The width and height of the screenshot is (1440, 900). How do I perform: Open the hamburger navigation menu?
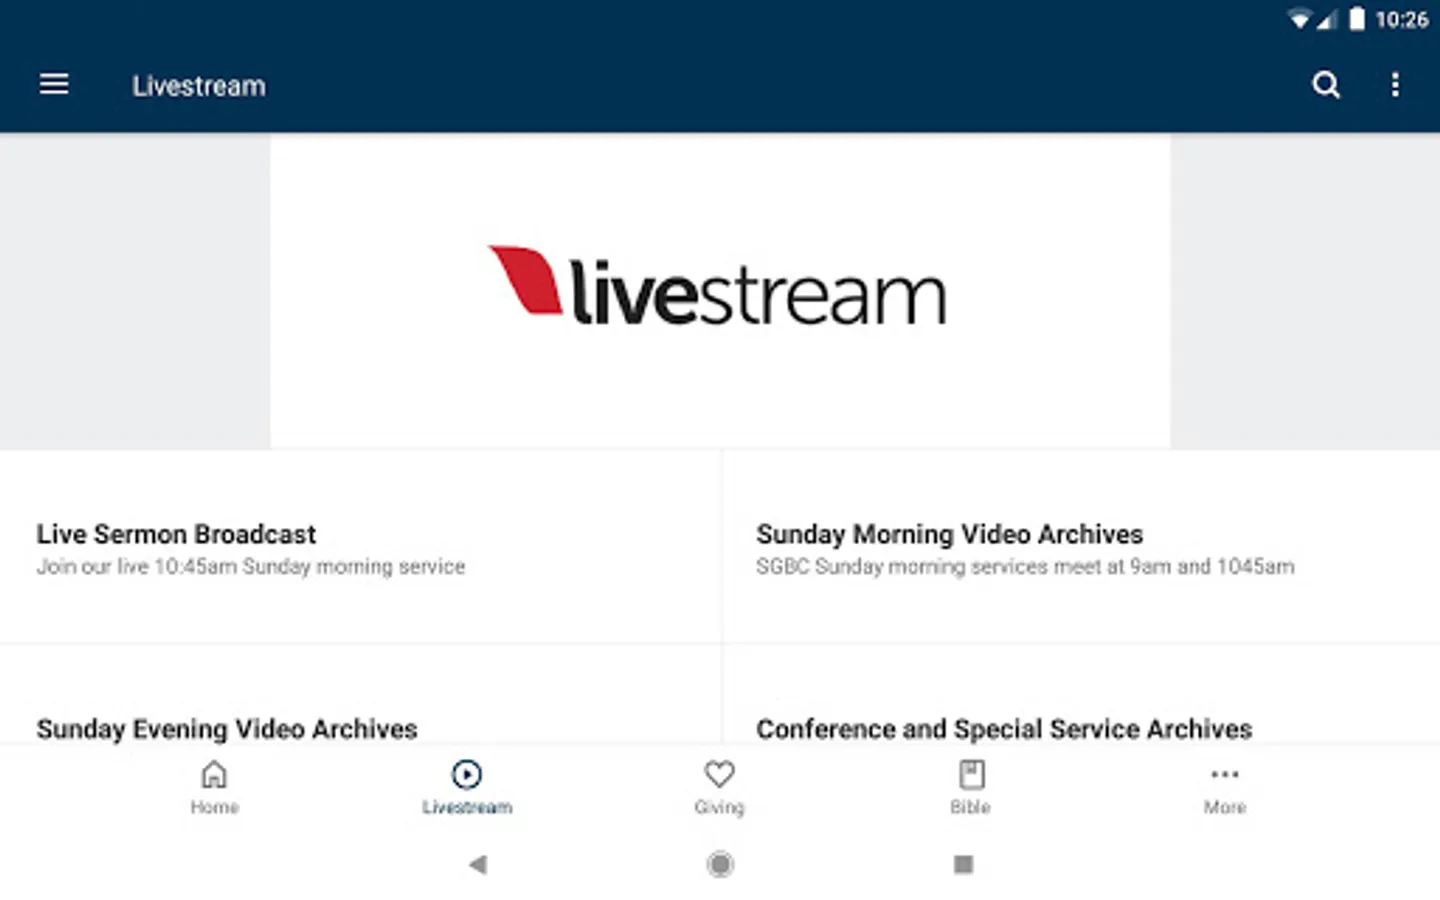(54, 85)
